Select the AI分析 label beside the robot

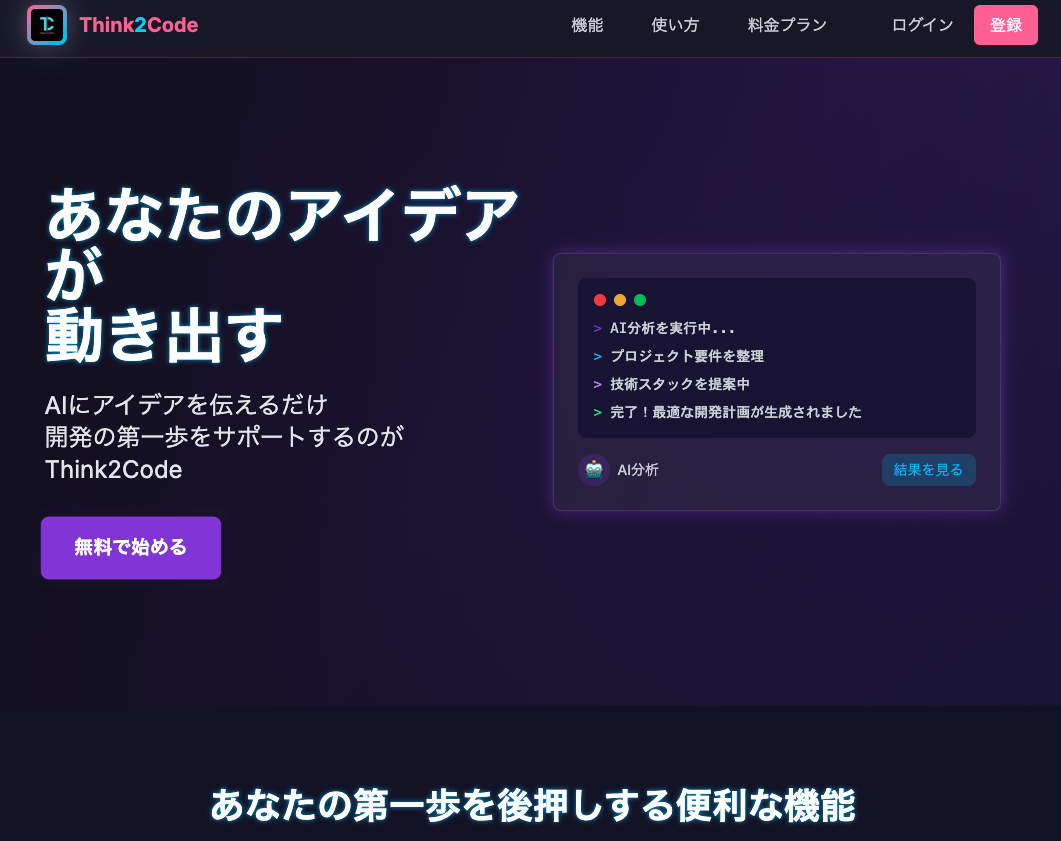pos(638,470)
